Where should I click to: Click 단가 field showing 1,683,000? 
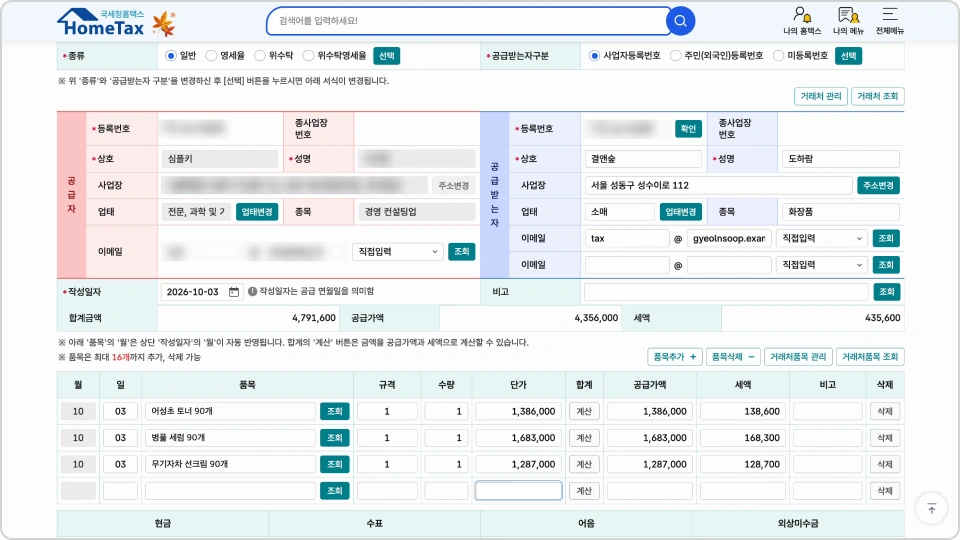pyautogui.click(x=519, y=438)
